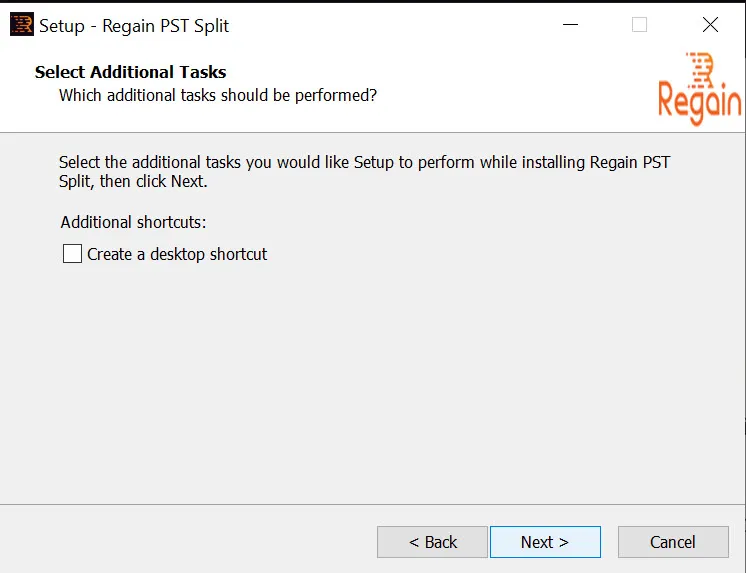
Task: Go to the previous step with Back
Action: coord(432,542)
